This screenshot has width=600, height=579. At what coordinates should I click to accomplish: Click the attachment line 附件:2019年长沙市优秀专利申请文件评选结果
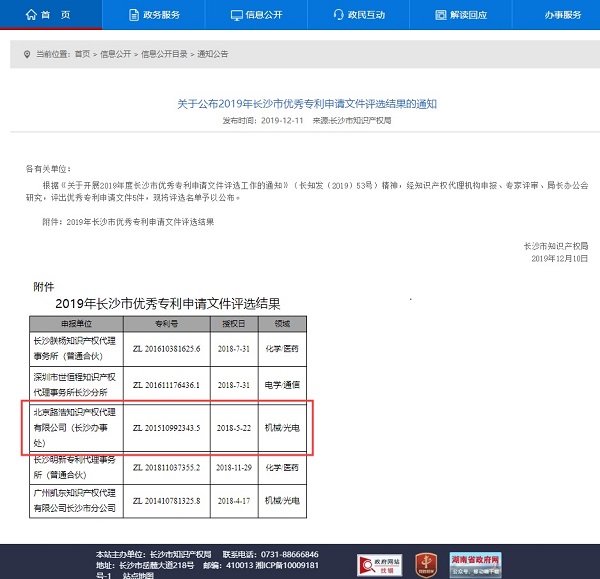(128, 222)
